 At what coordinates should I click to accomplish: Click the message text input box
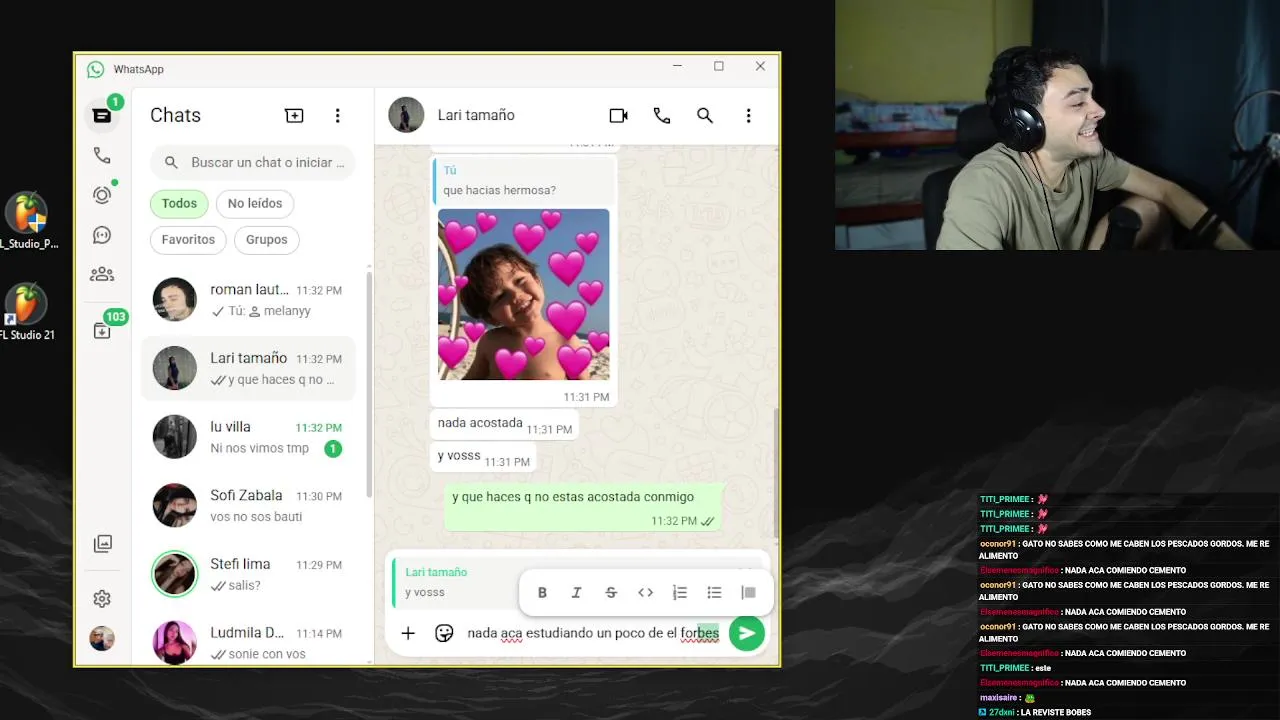593,633
